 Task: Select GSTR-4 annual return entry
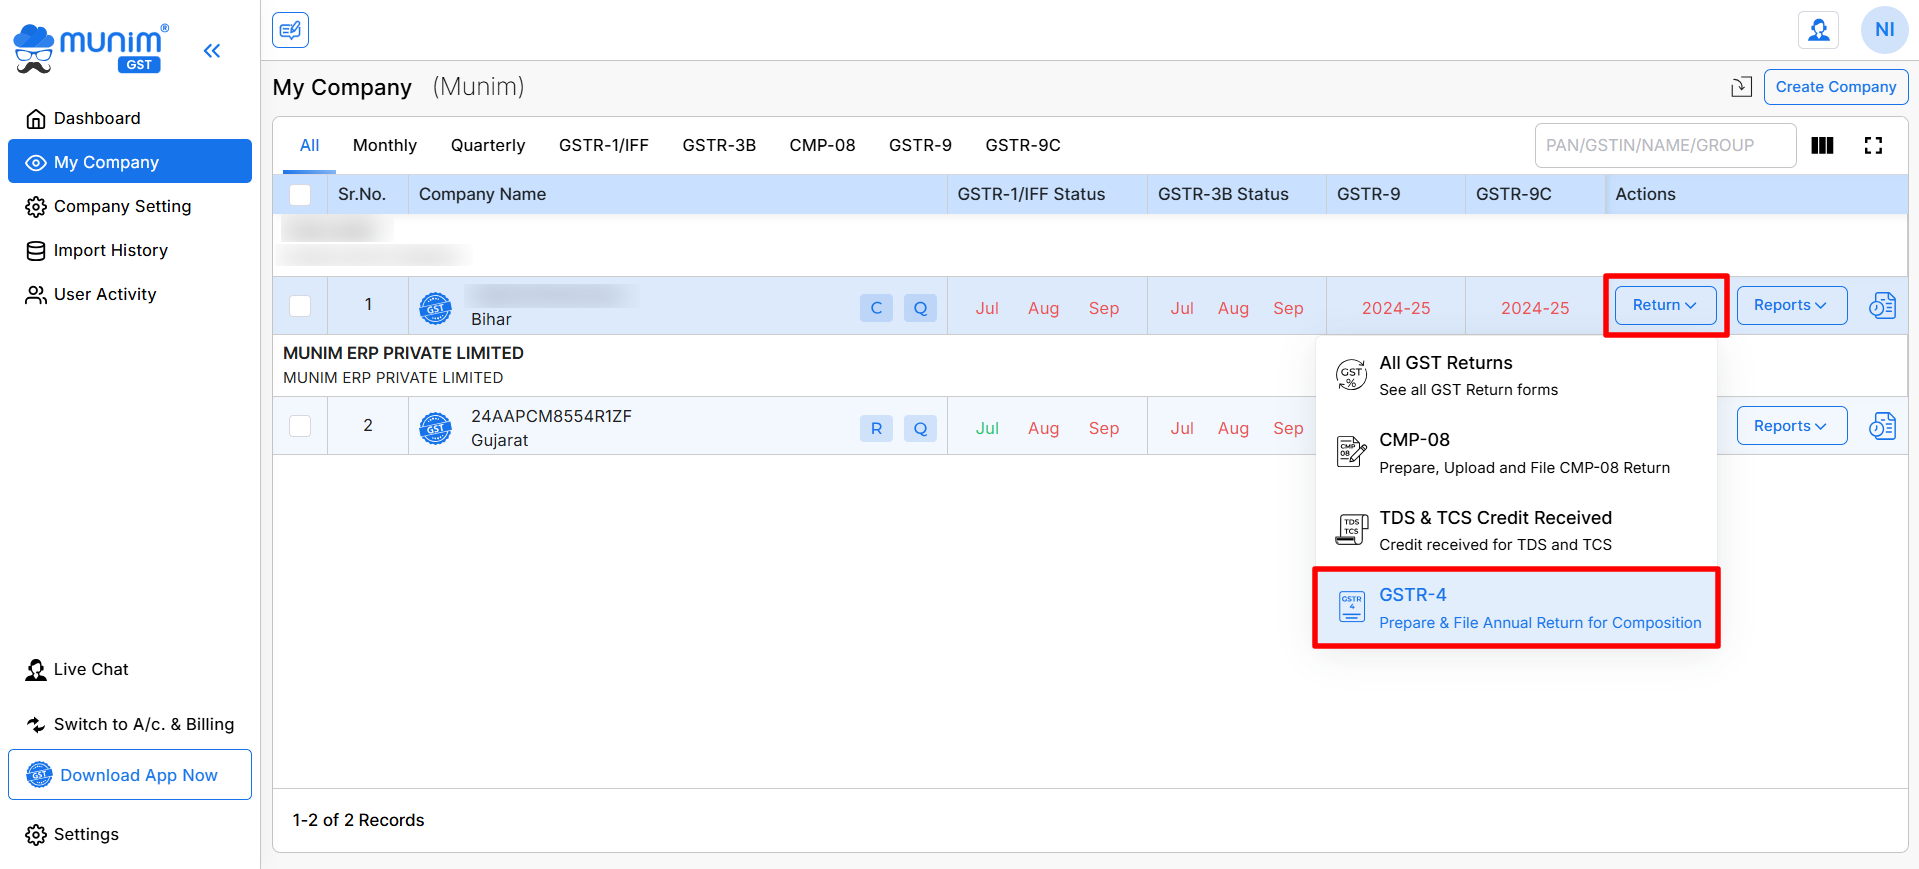pyautogui.click(x=1516, y=608)
